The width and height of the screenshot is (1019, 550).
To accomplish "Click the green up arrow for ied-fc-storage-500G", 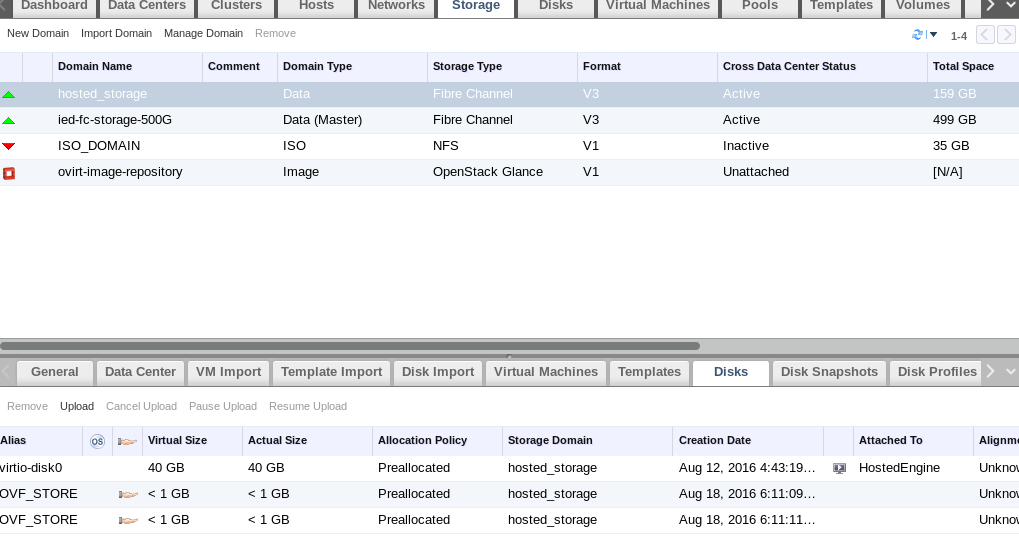I will 9,120.
